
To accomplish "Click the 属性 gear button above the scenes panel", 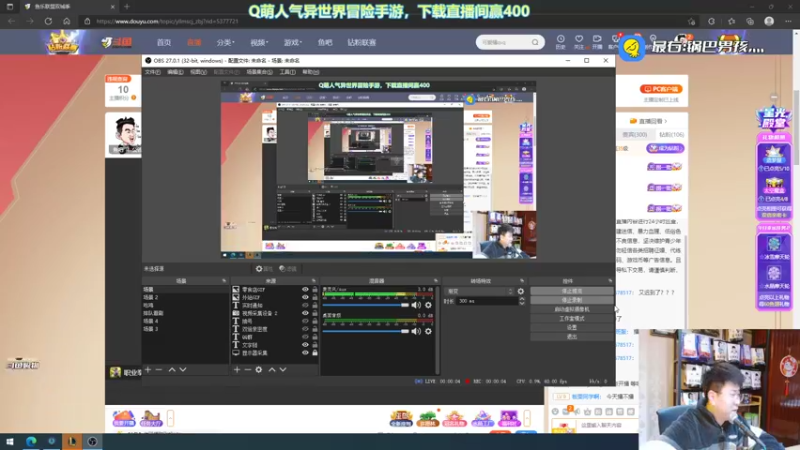I will pos(264,269).
